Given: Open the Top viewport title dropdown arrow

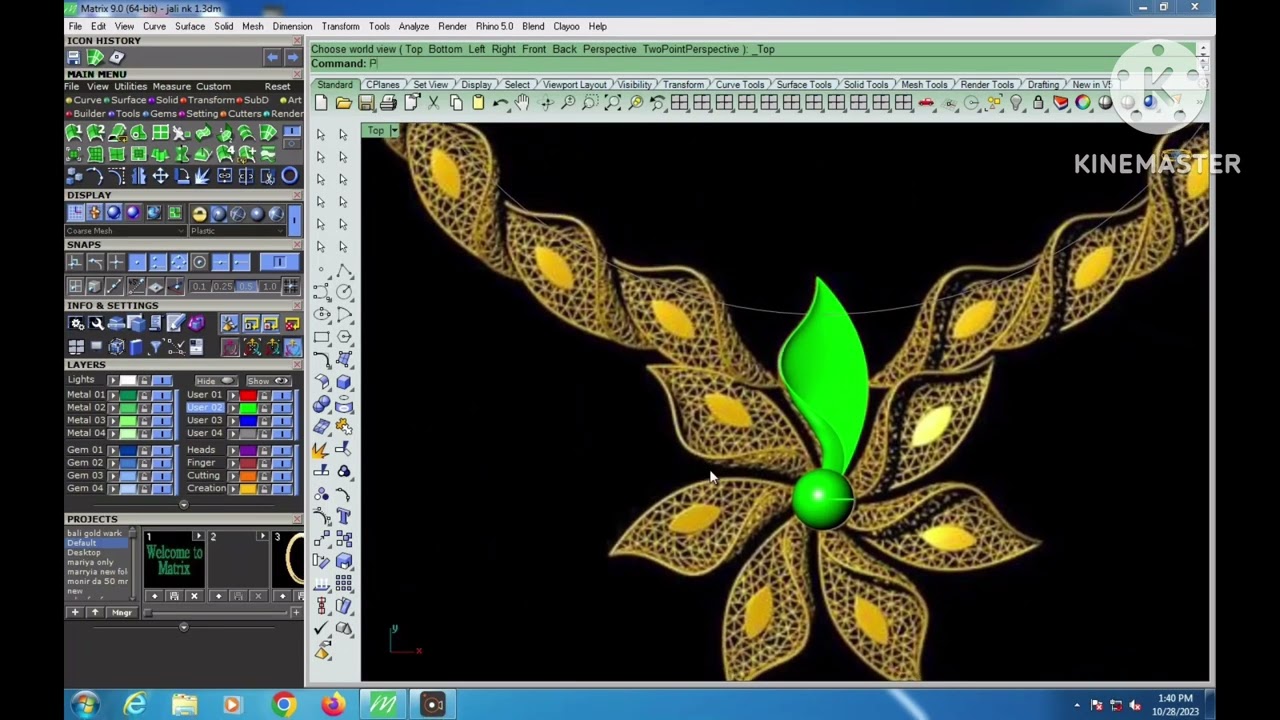Looking at the screenshot, I should [x=394, y=131].
